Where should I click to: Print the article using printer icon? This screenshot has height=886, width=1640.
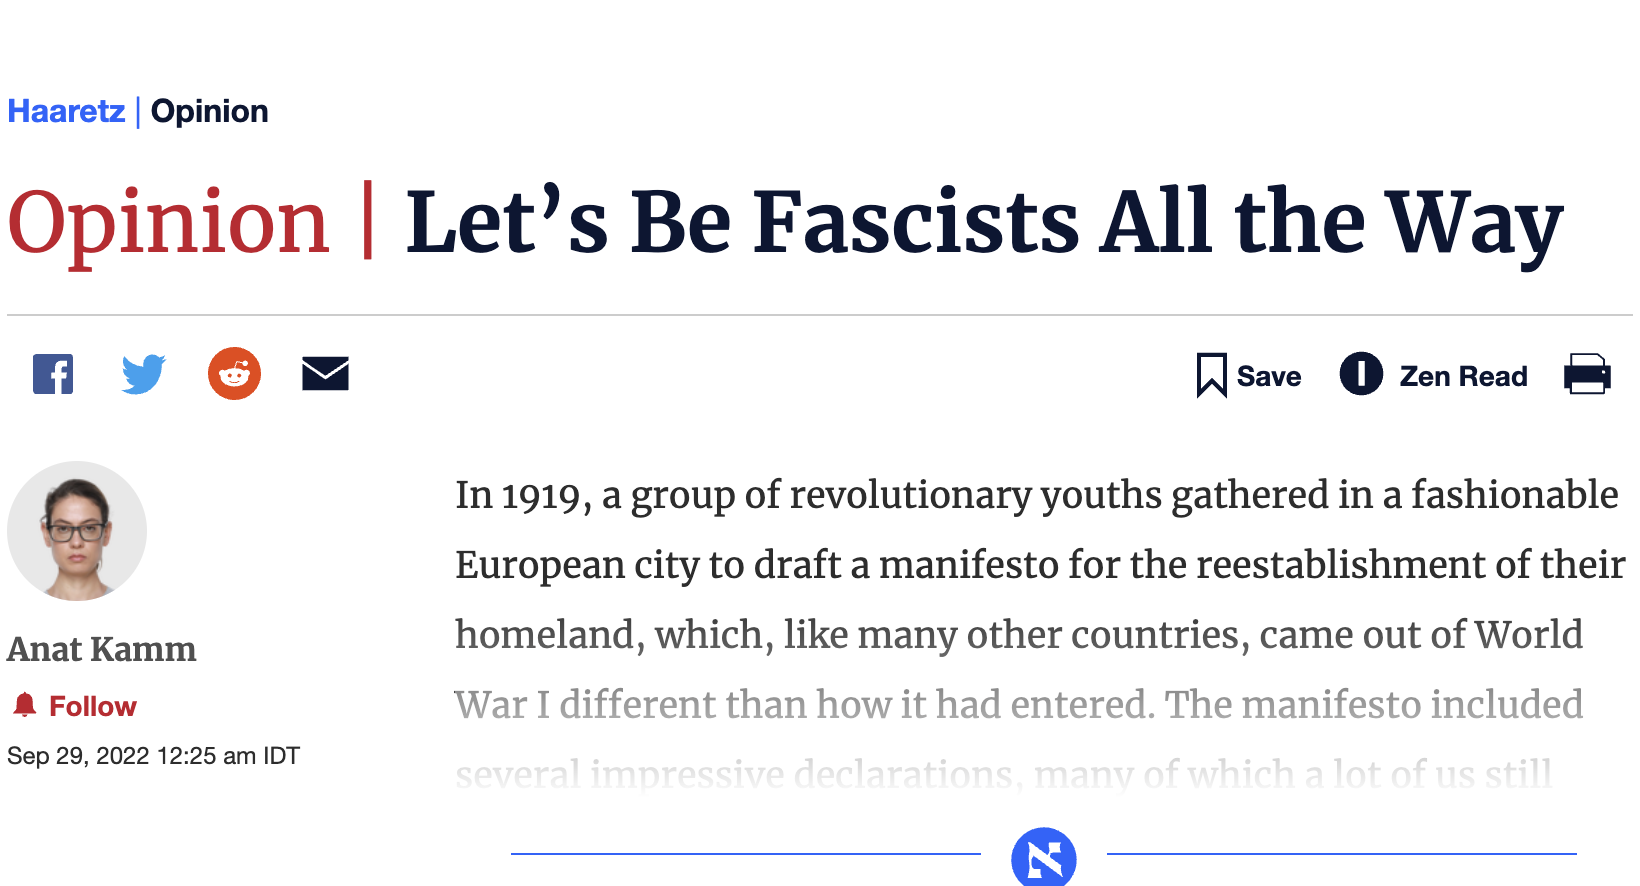1587,375
